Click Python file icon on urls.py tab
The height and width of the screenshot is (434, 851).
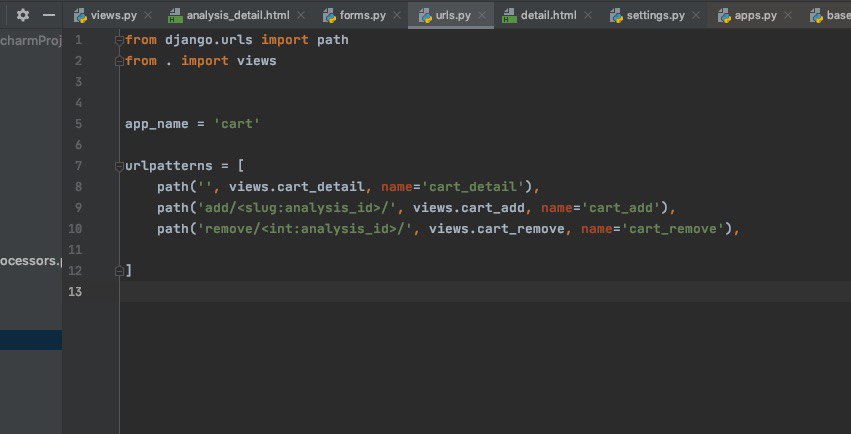(x=426, y=15)
